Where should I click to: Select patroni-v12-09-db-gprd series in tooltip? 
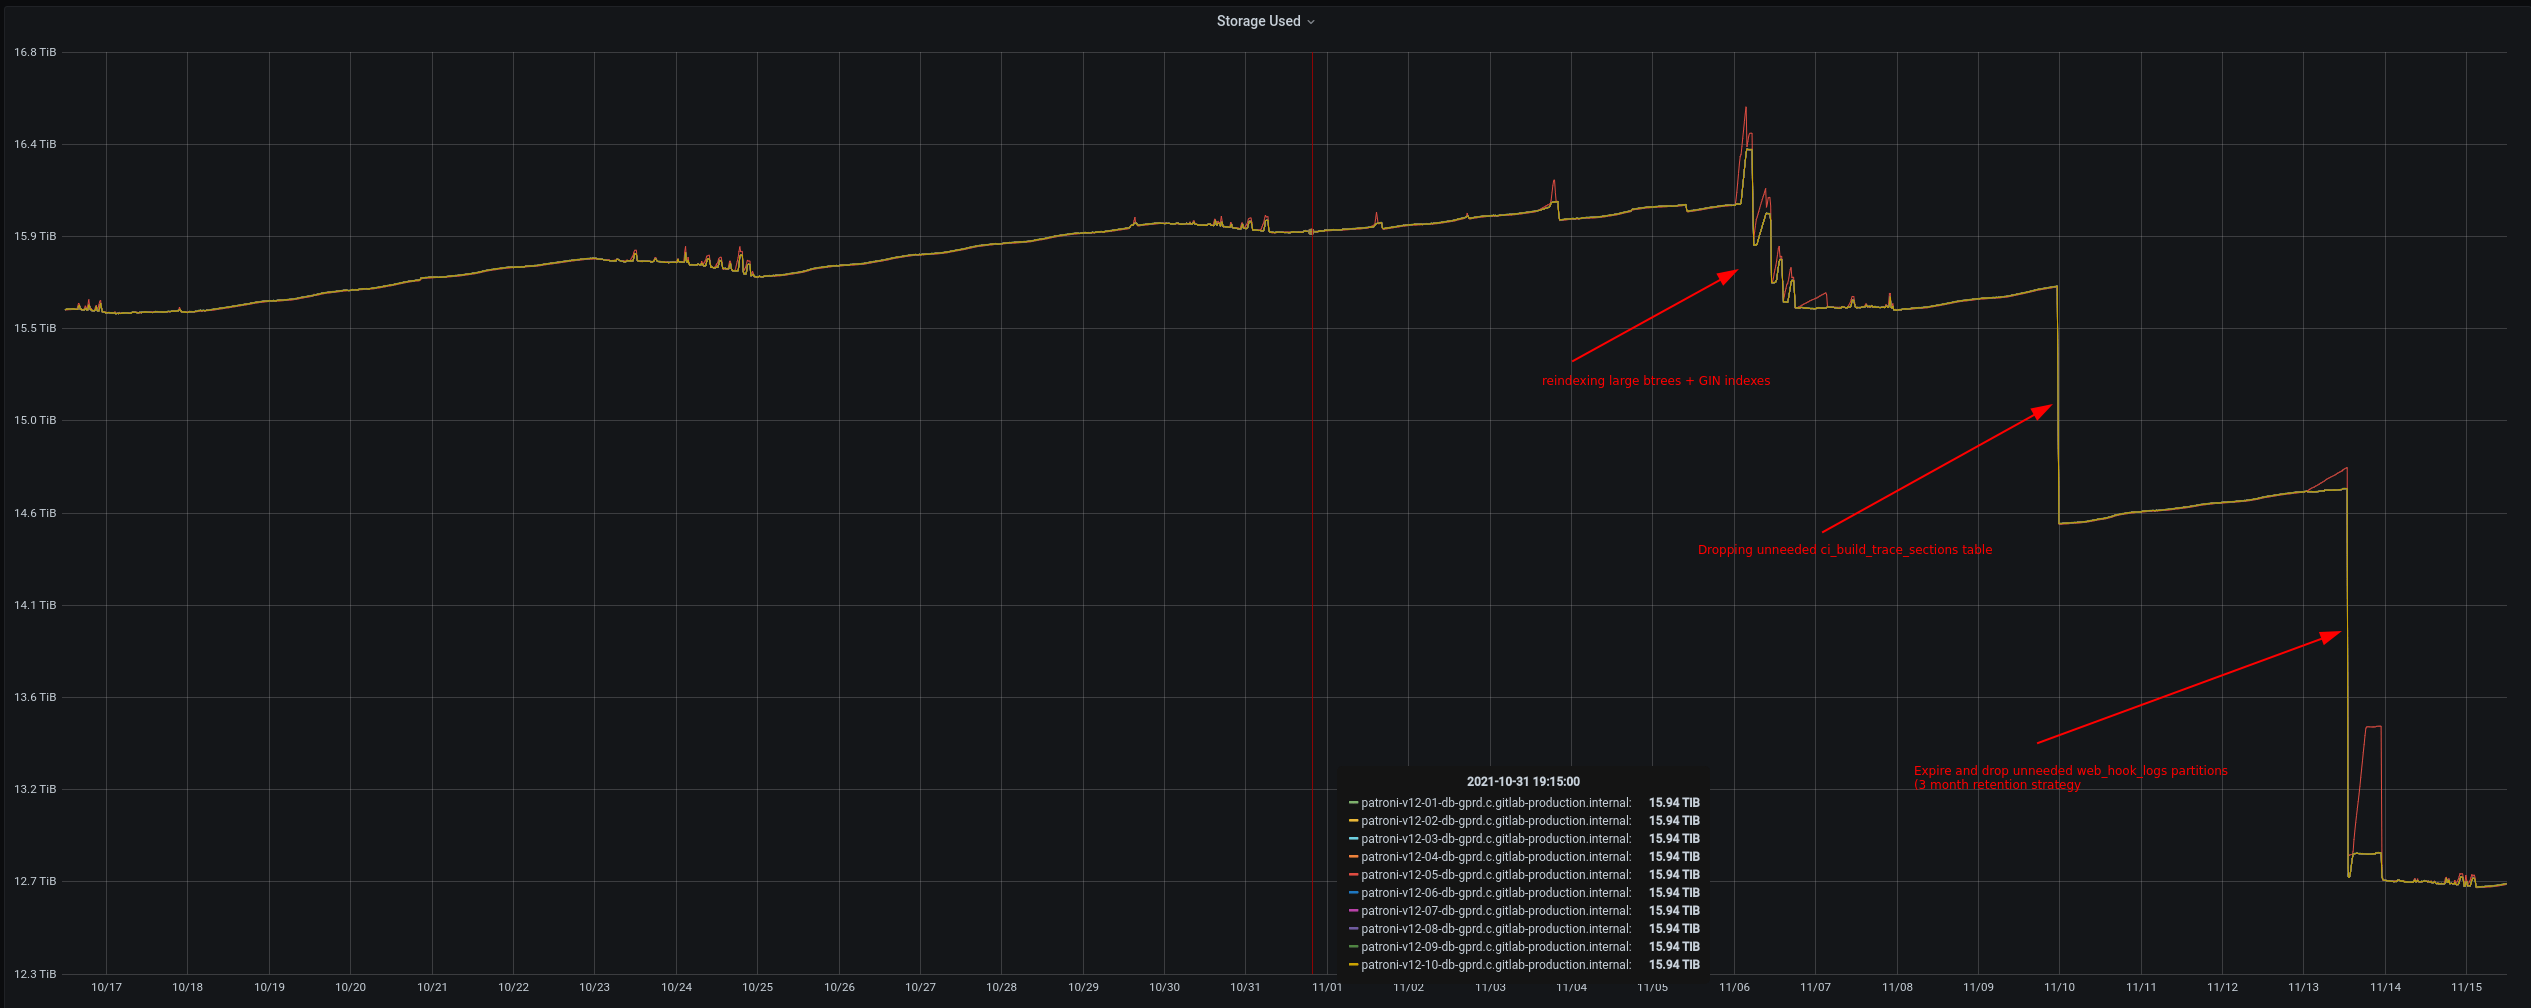1524,947
